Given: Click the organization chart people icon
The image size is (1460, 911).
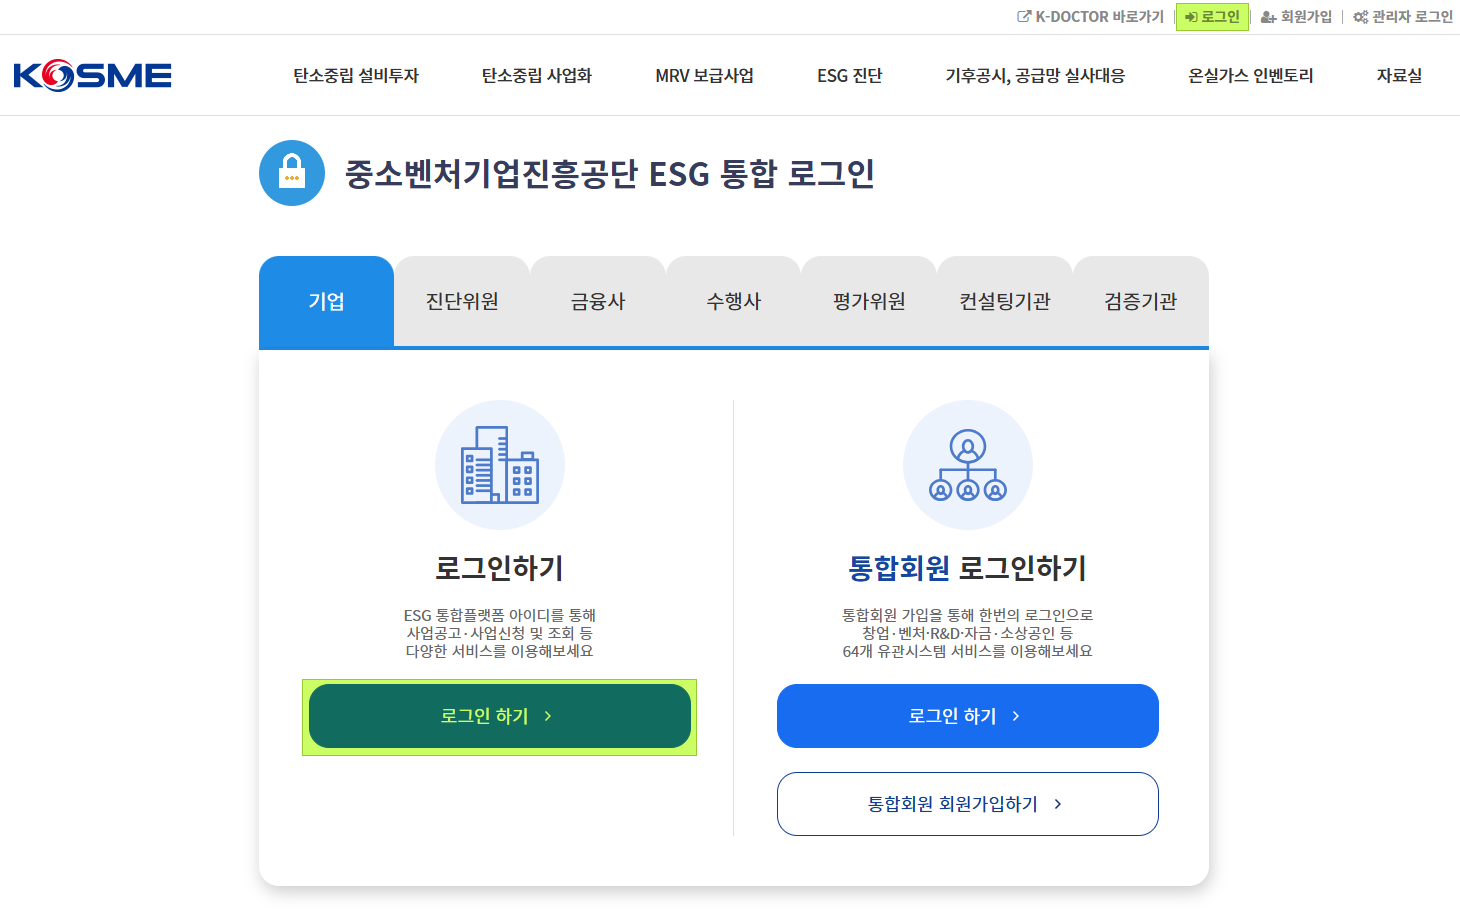Looking at the screenshot, I should coord(968,465).
